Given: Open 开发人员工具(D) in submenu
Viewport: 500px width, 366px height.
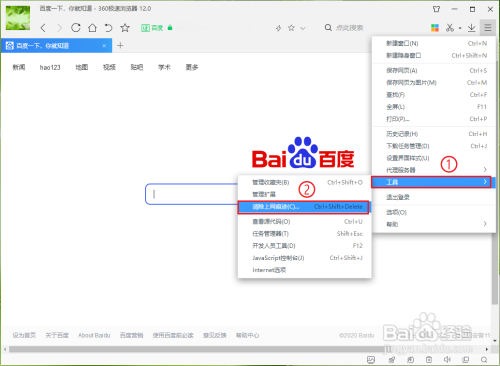Looking at the screenshot, I should tap(304, 246).
